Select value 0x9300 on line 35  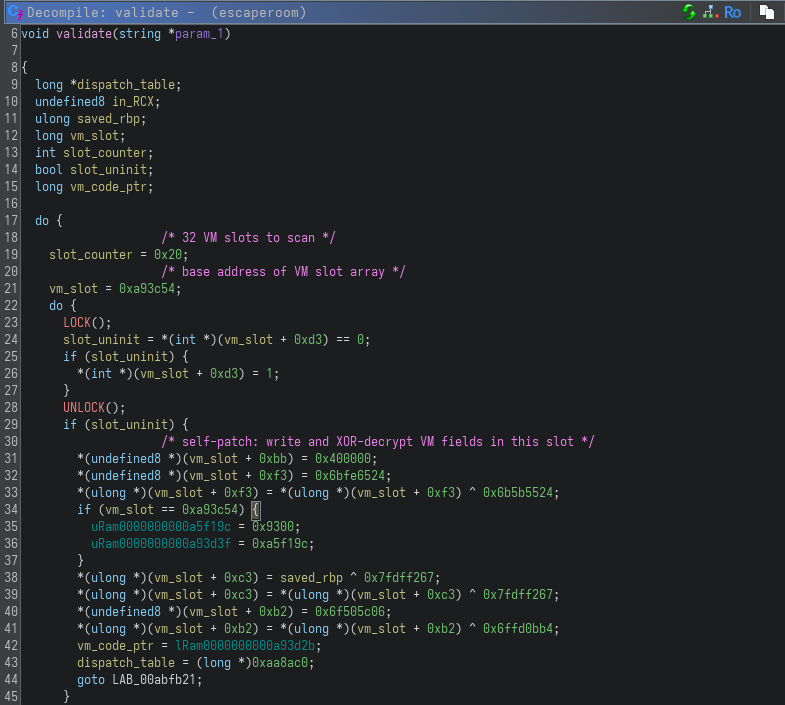[273, 527]
